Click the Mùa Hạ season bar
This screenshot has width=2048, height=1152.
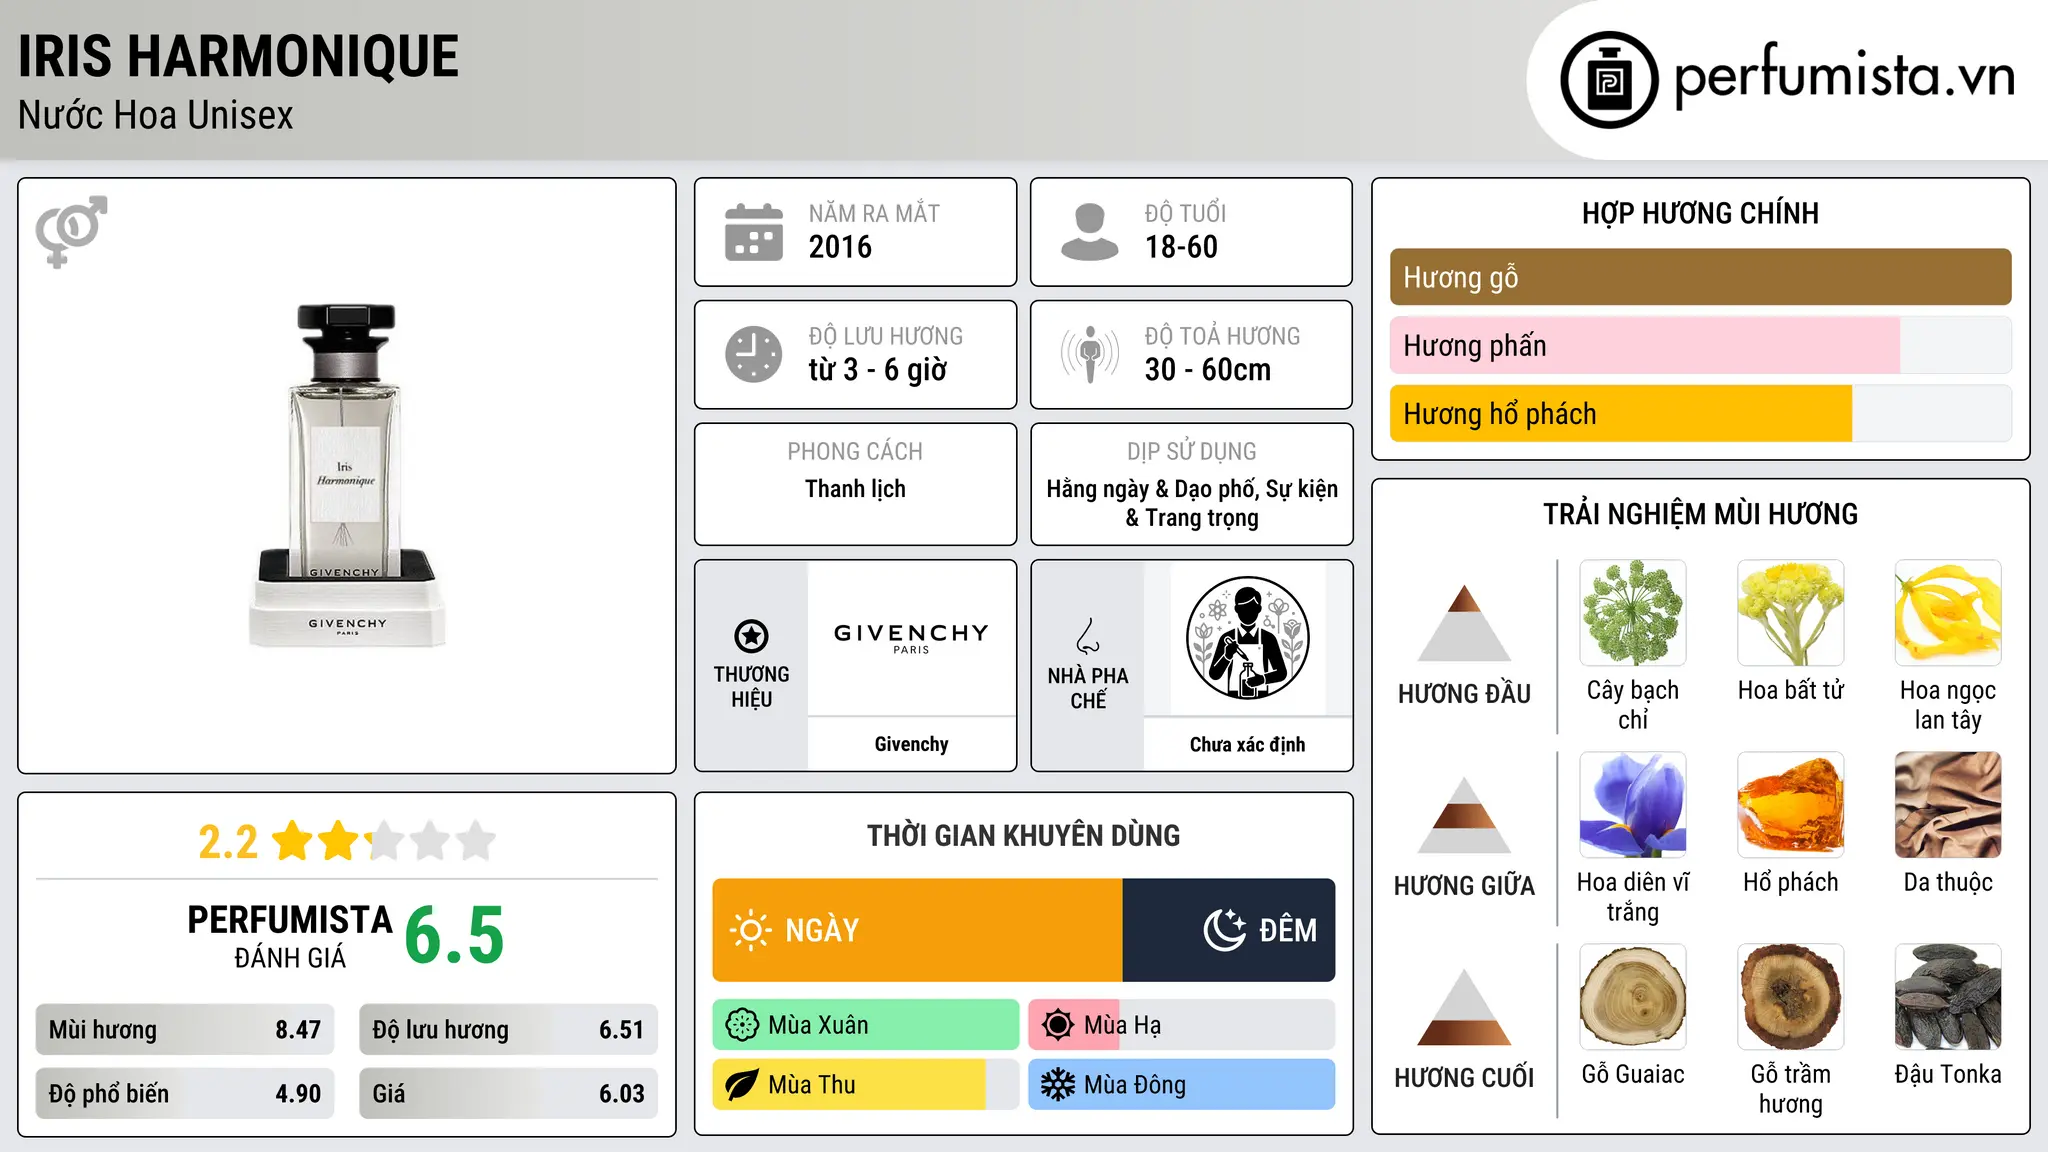tap(1182, 1025)
